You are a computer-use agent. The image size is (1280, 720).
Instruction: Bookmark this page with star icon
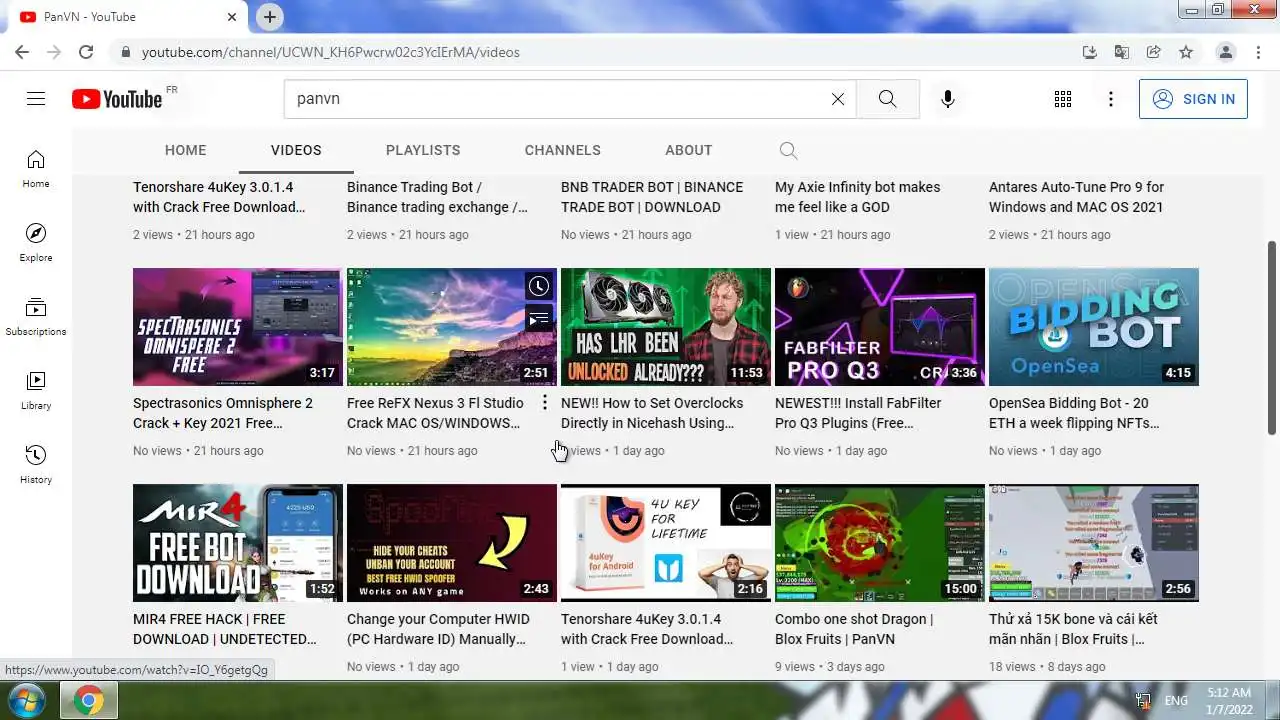pos(1186,52)
